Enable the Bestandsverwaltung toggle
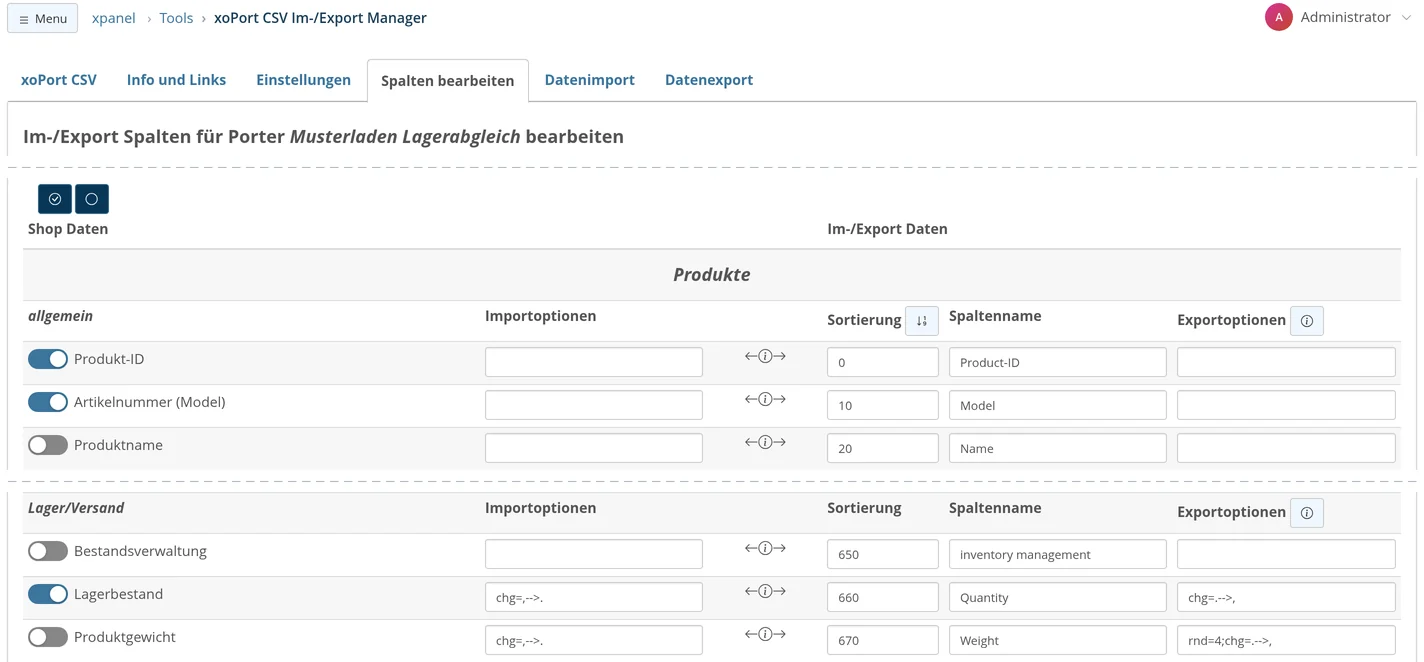Image resolution: width=1424 pixels, height=662 pixels. pyautogui.click(x=48, y=551)
